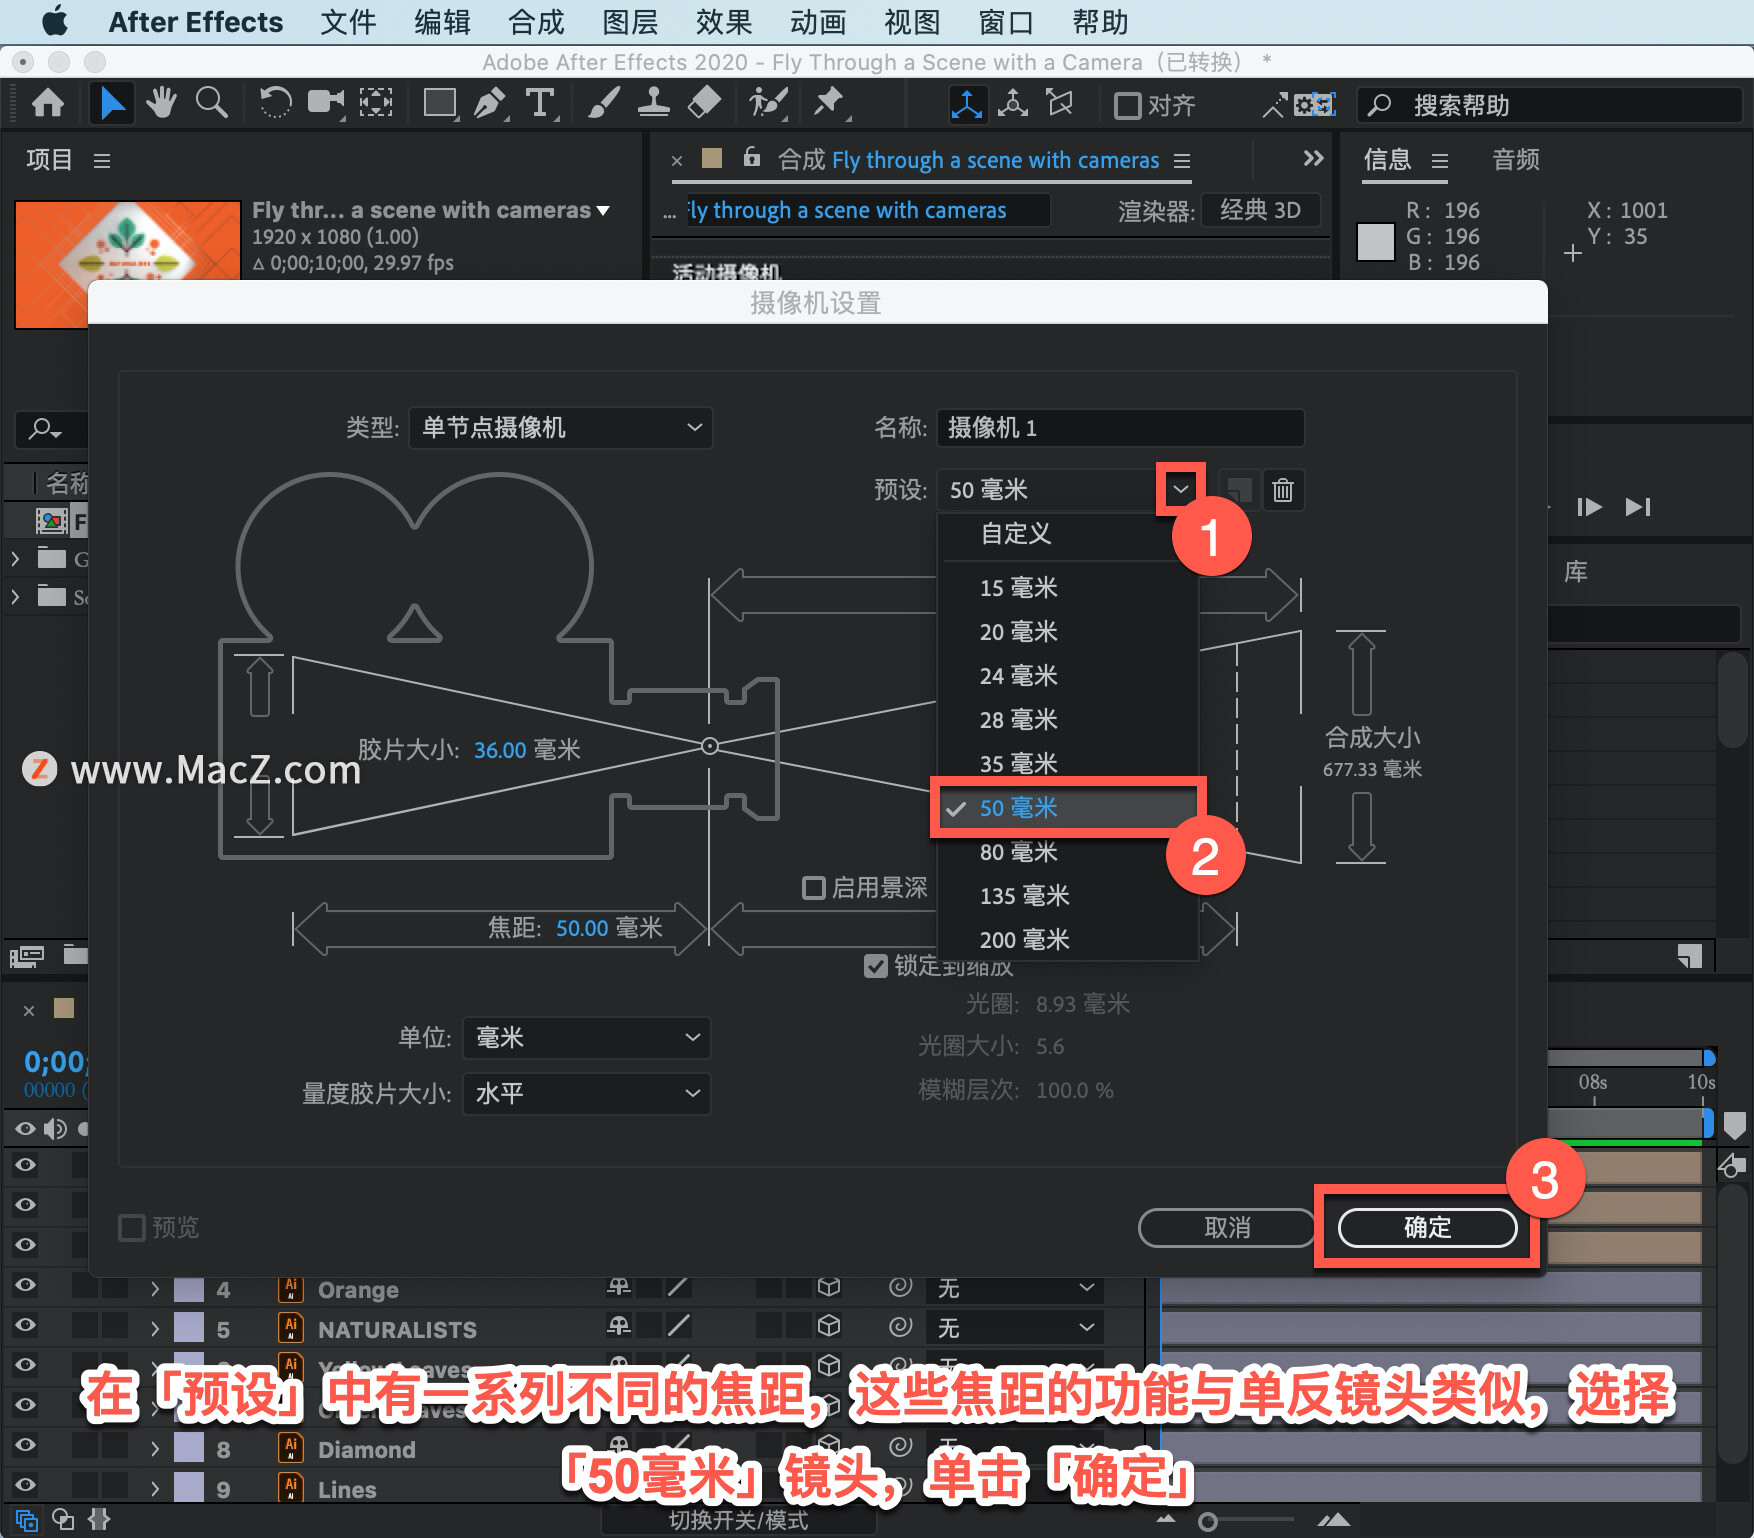Select the Rotation tool
1754x1538 pixels.
(275, 103)
